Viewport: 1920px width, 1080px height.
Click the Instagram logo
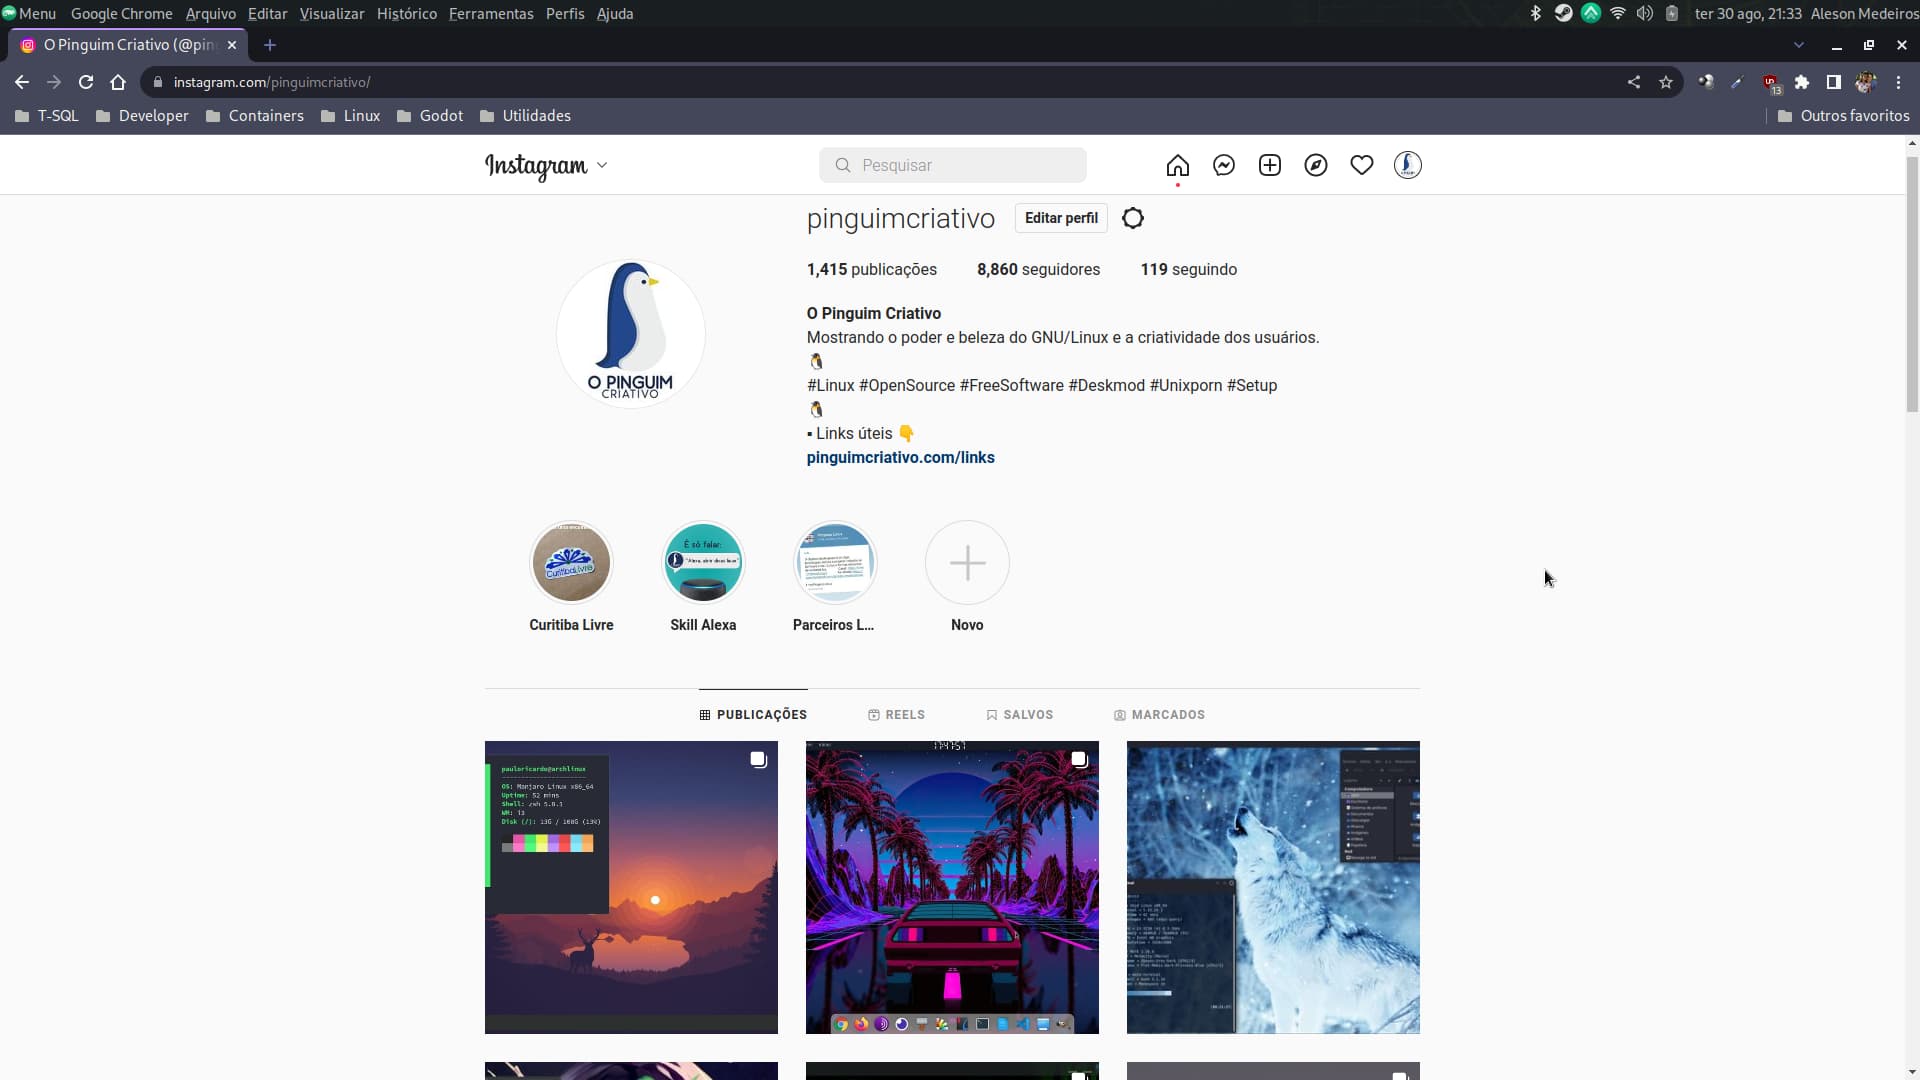tap(536, 166)
